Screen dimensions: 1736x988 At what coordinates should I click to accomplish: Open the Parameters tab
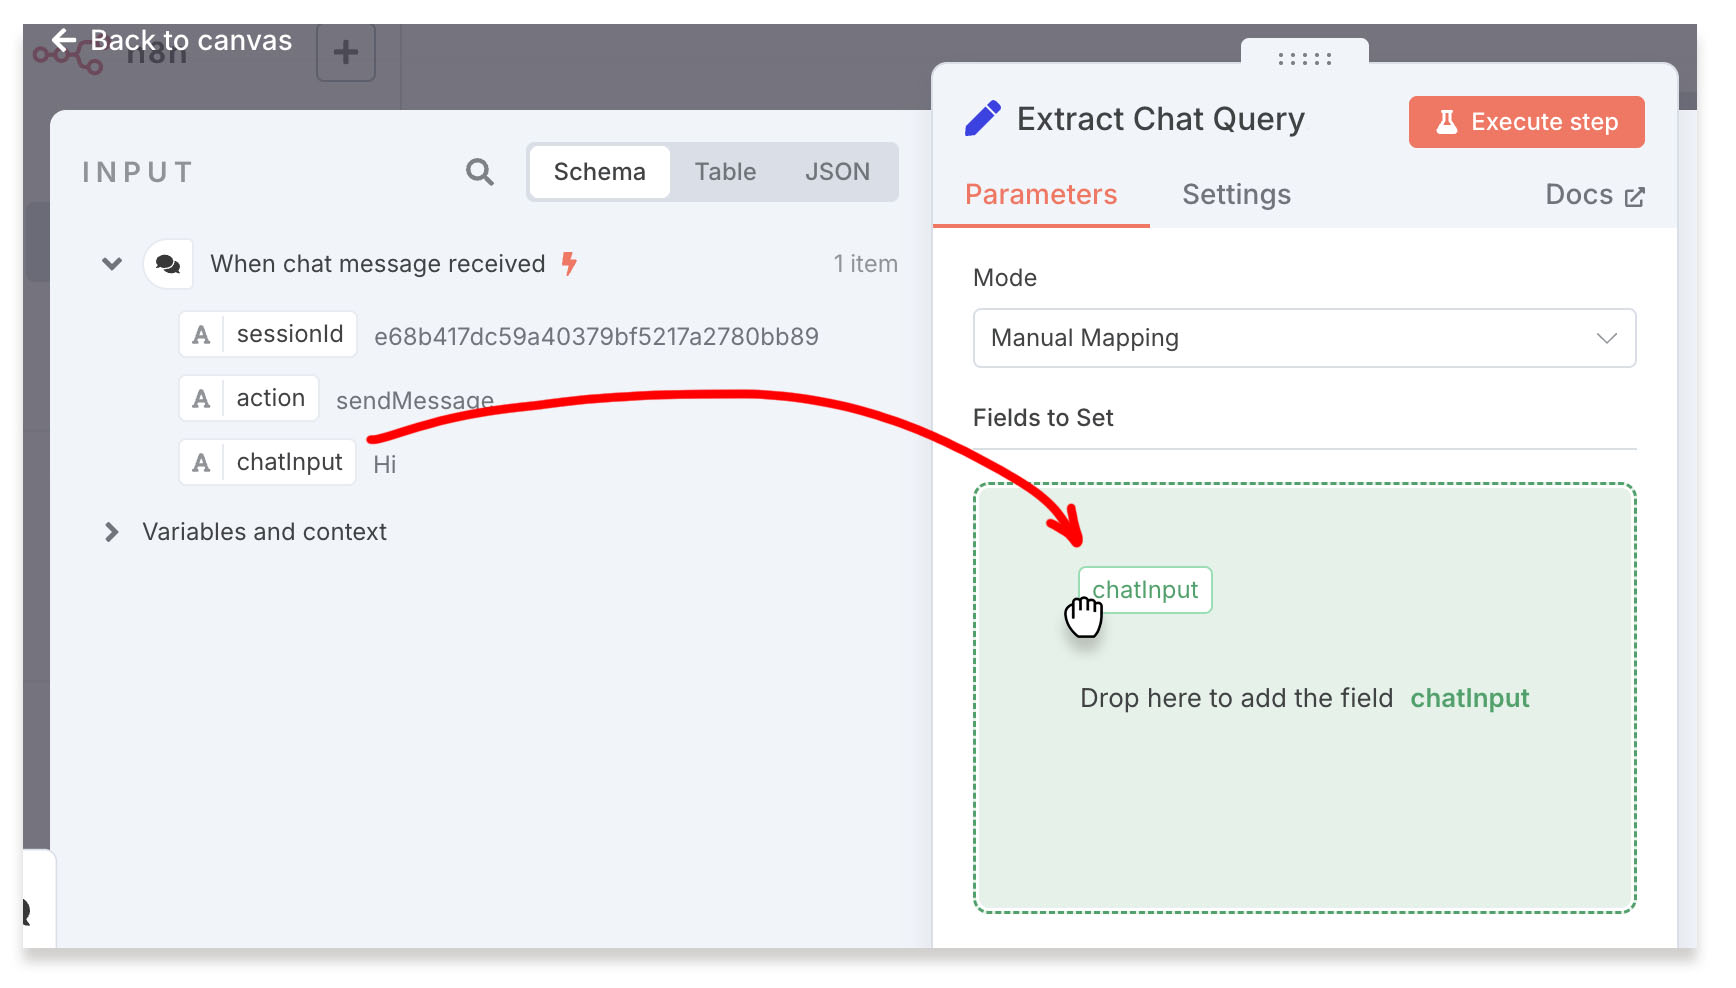click(1040, 195)
